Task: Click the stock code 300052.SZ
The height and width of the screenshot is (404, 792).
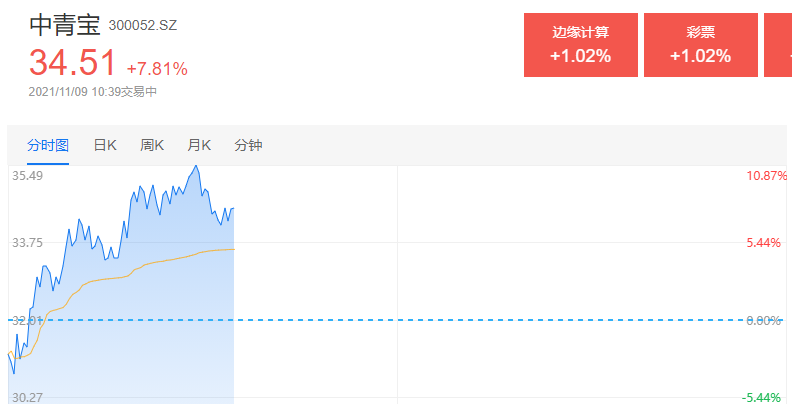Action: point(143,25)
